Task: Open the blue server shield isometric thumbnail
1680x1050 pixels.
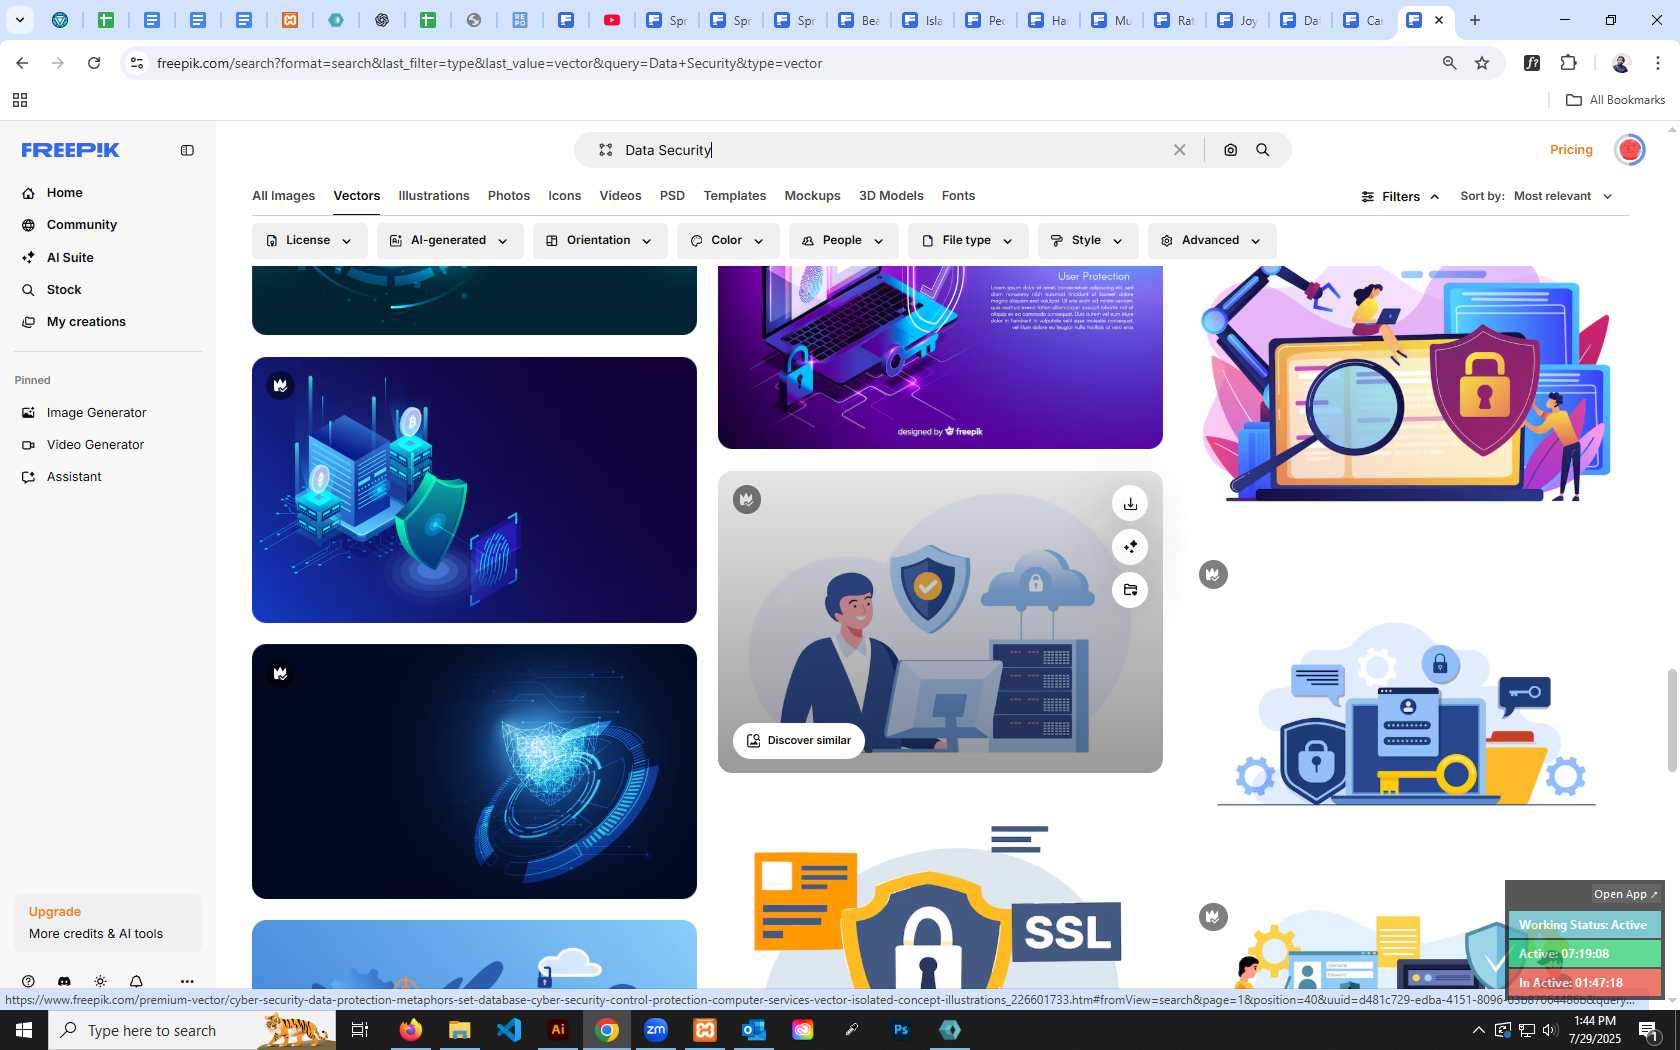Action: pyautogui.click(x=474, y=490)
